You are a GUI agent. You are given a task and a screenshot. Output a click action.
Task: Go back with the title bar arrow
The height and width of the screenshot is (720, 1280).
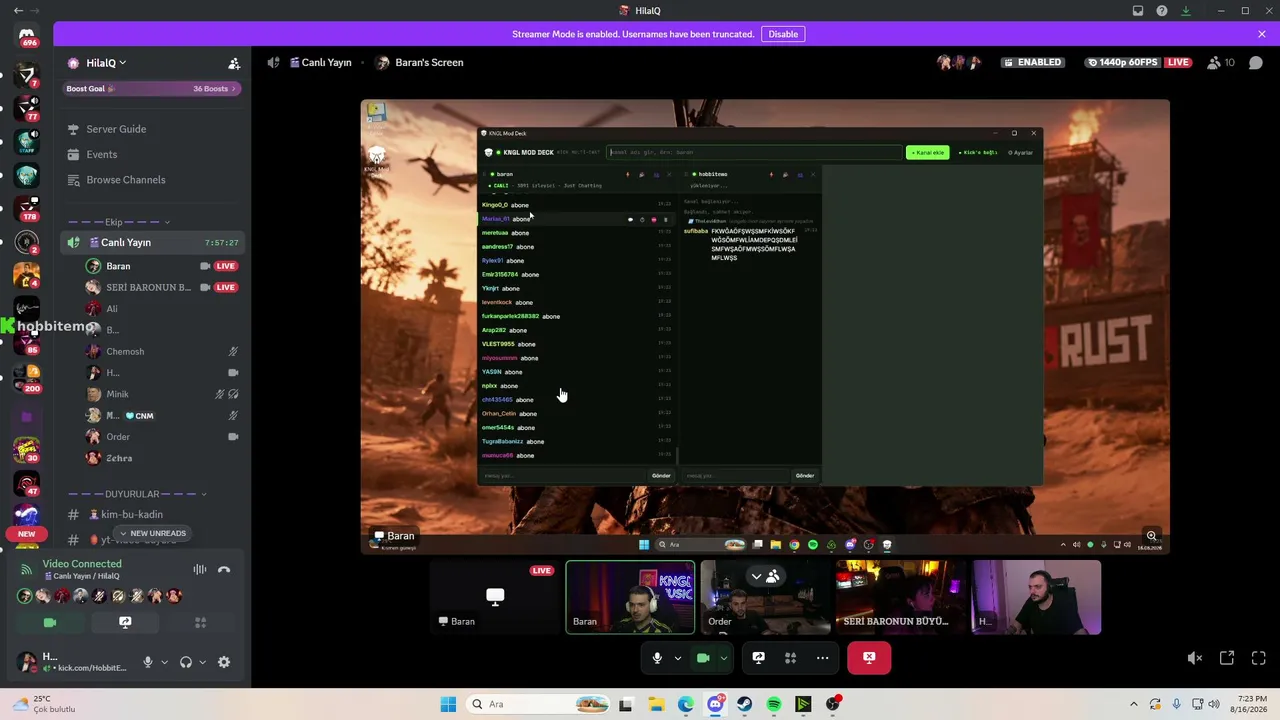tap(18, 11)
